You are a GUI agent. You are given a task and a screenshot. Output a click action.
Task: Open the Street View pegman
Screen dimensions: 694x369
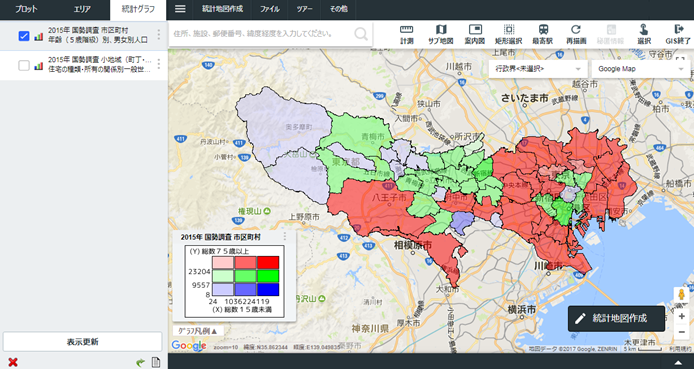pos(682,295)
